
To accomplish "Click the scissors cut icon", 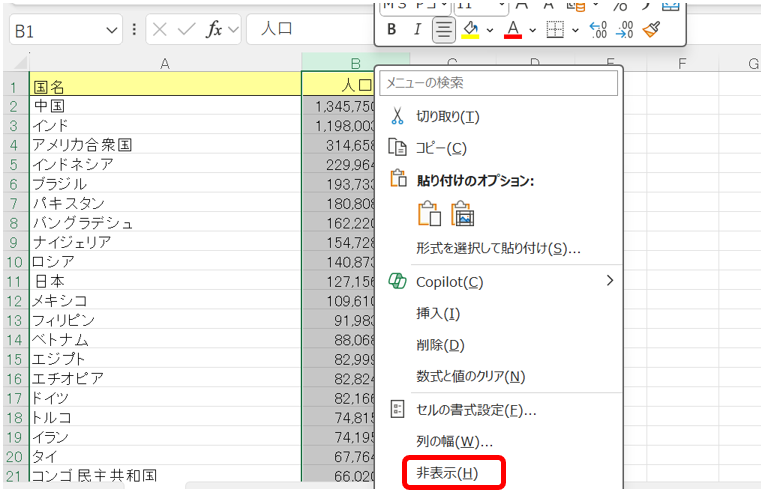I will click(397, 116).
